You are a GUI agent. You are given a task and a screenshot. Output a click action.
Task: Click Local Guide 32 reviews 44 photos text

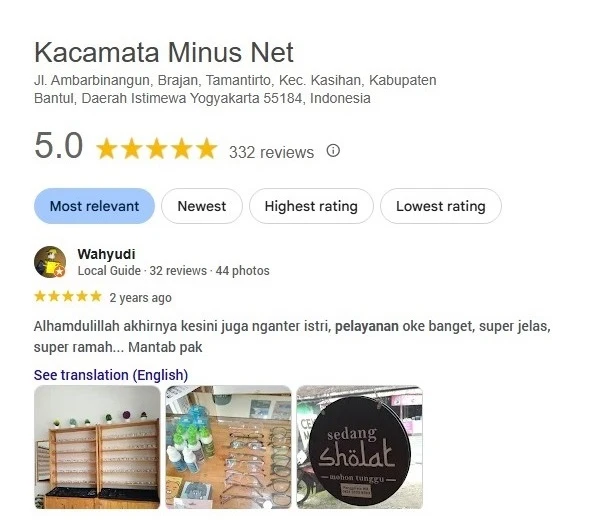tap(173, 270)
